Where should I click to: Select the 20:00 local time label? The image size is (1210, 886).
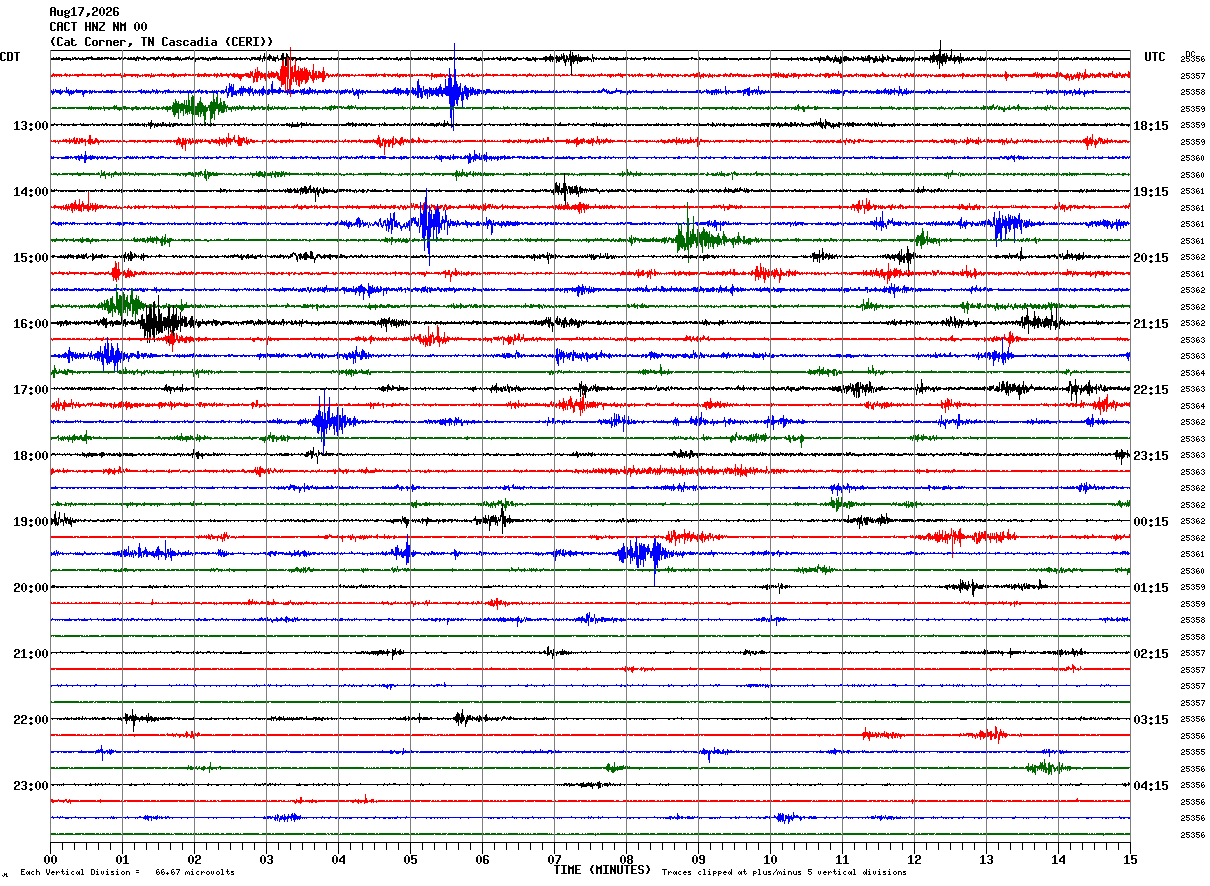31,588
